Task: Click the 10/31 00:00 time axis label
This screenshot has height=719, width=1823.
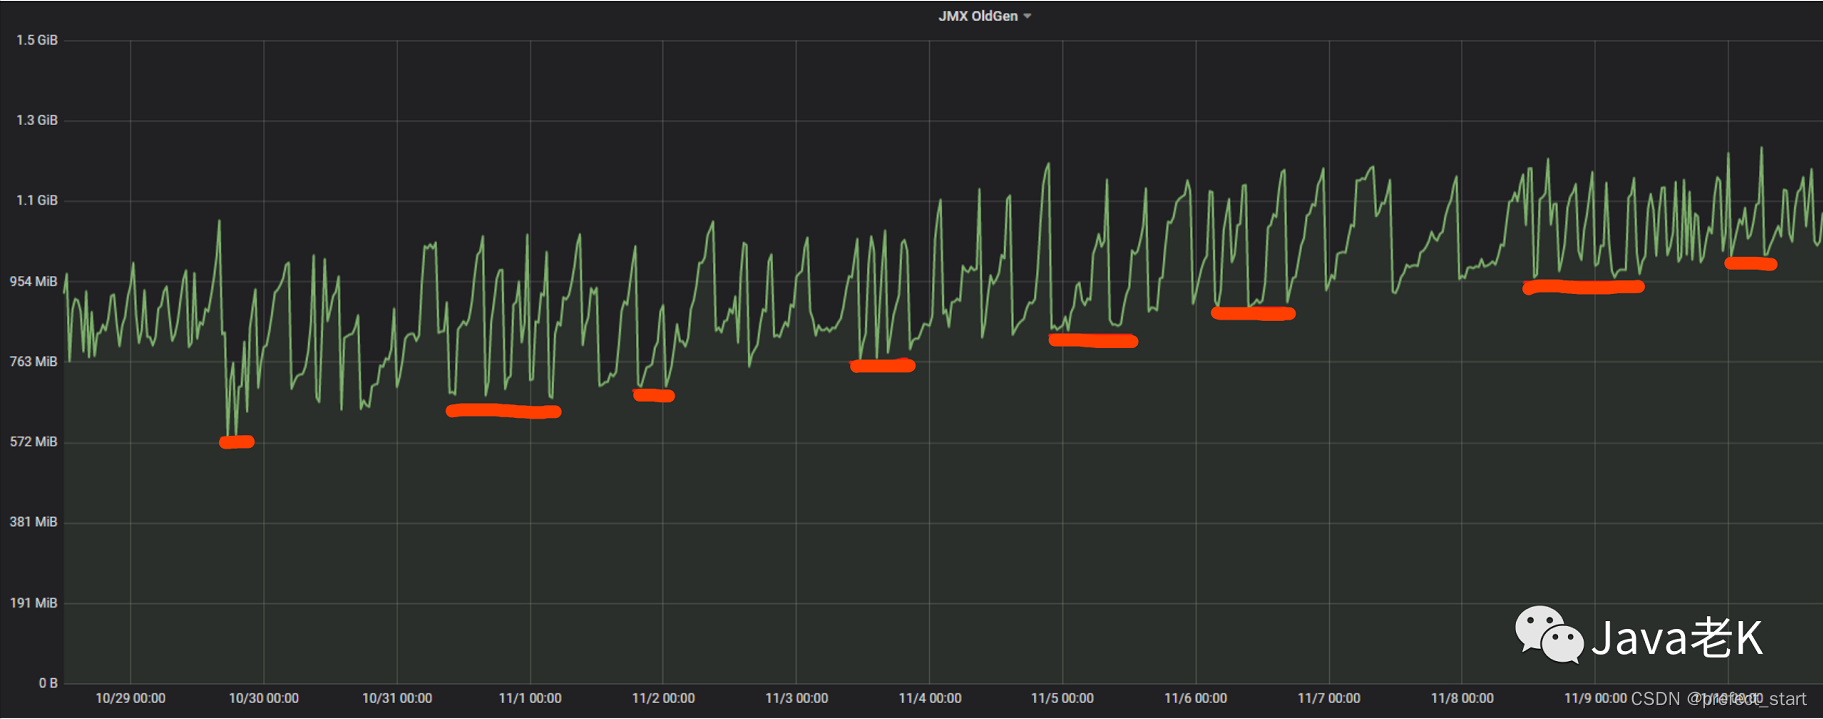Action: click(x=397, y=698)
